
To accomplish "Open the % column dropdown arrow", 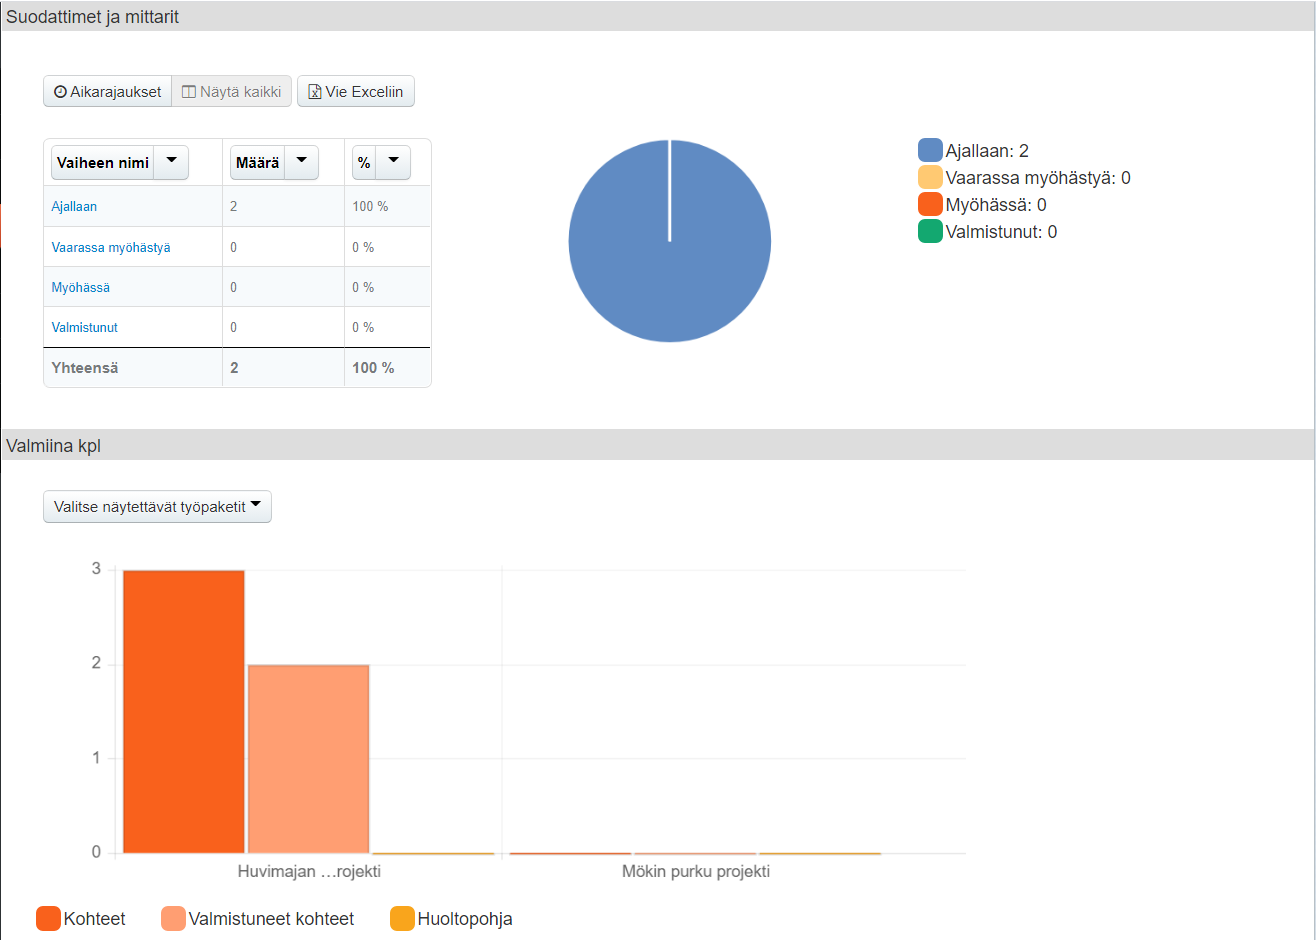I will (393, 161).
